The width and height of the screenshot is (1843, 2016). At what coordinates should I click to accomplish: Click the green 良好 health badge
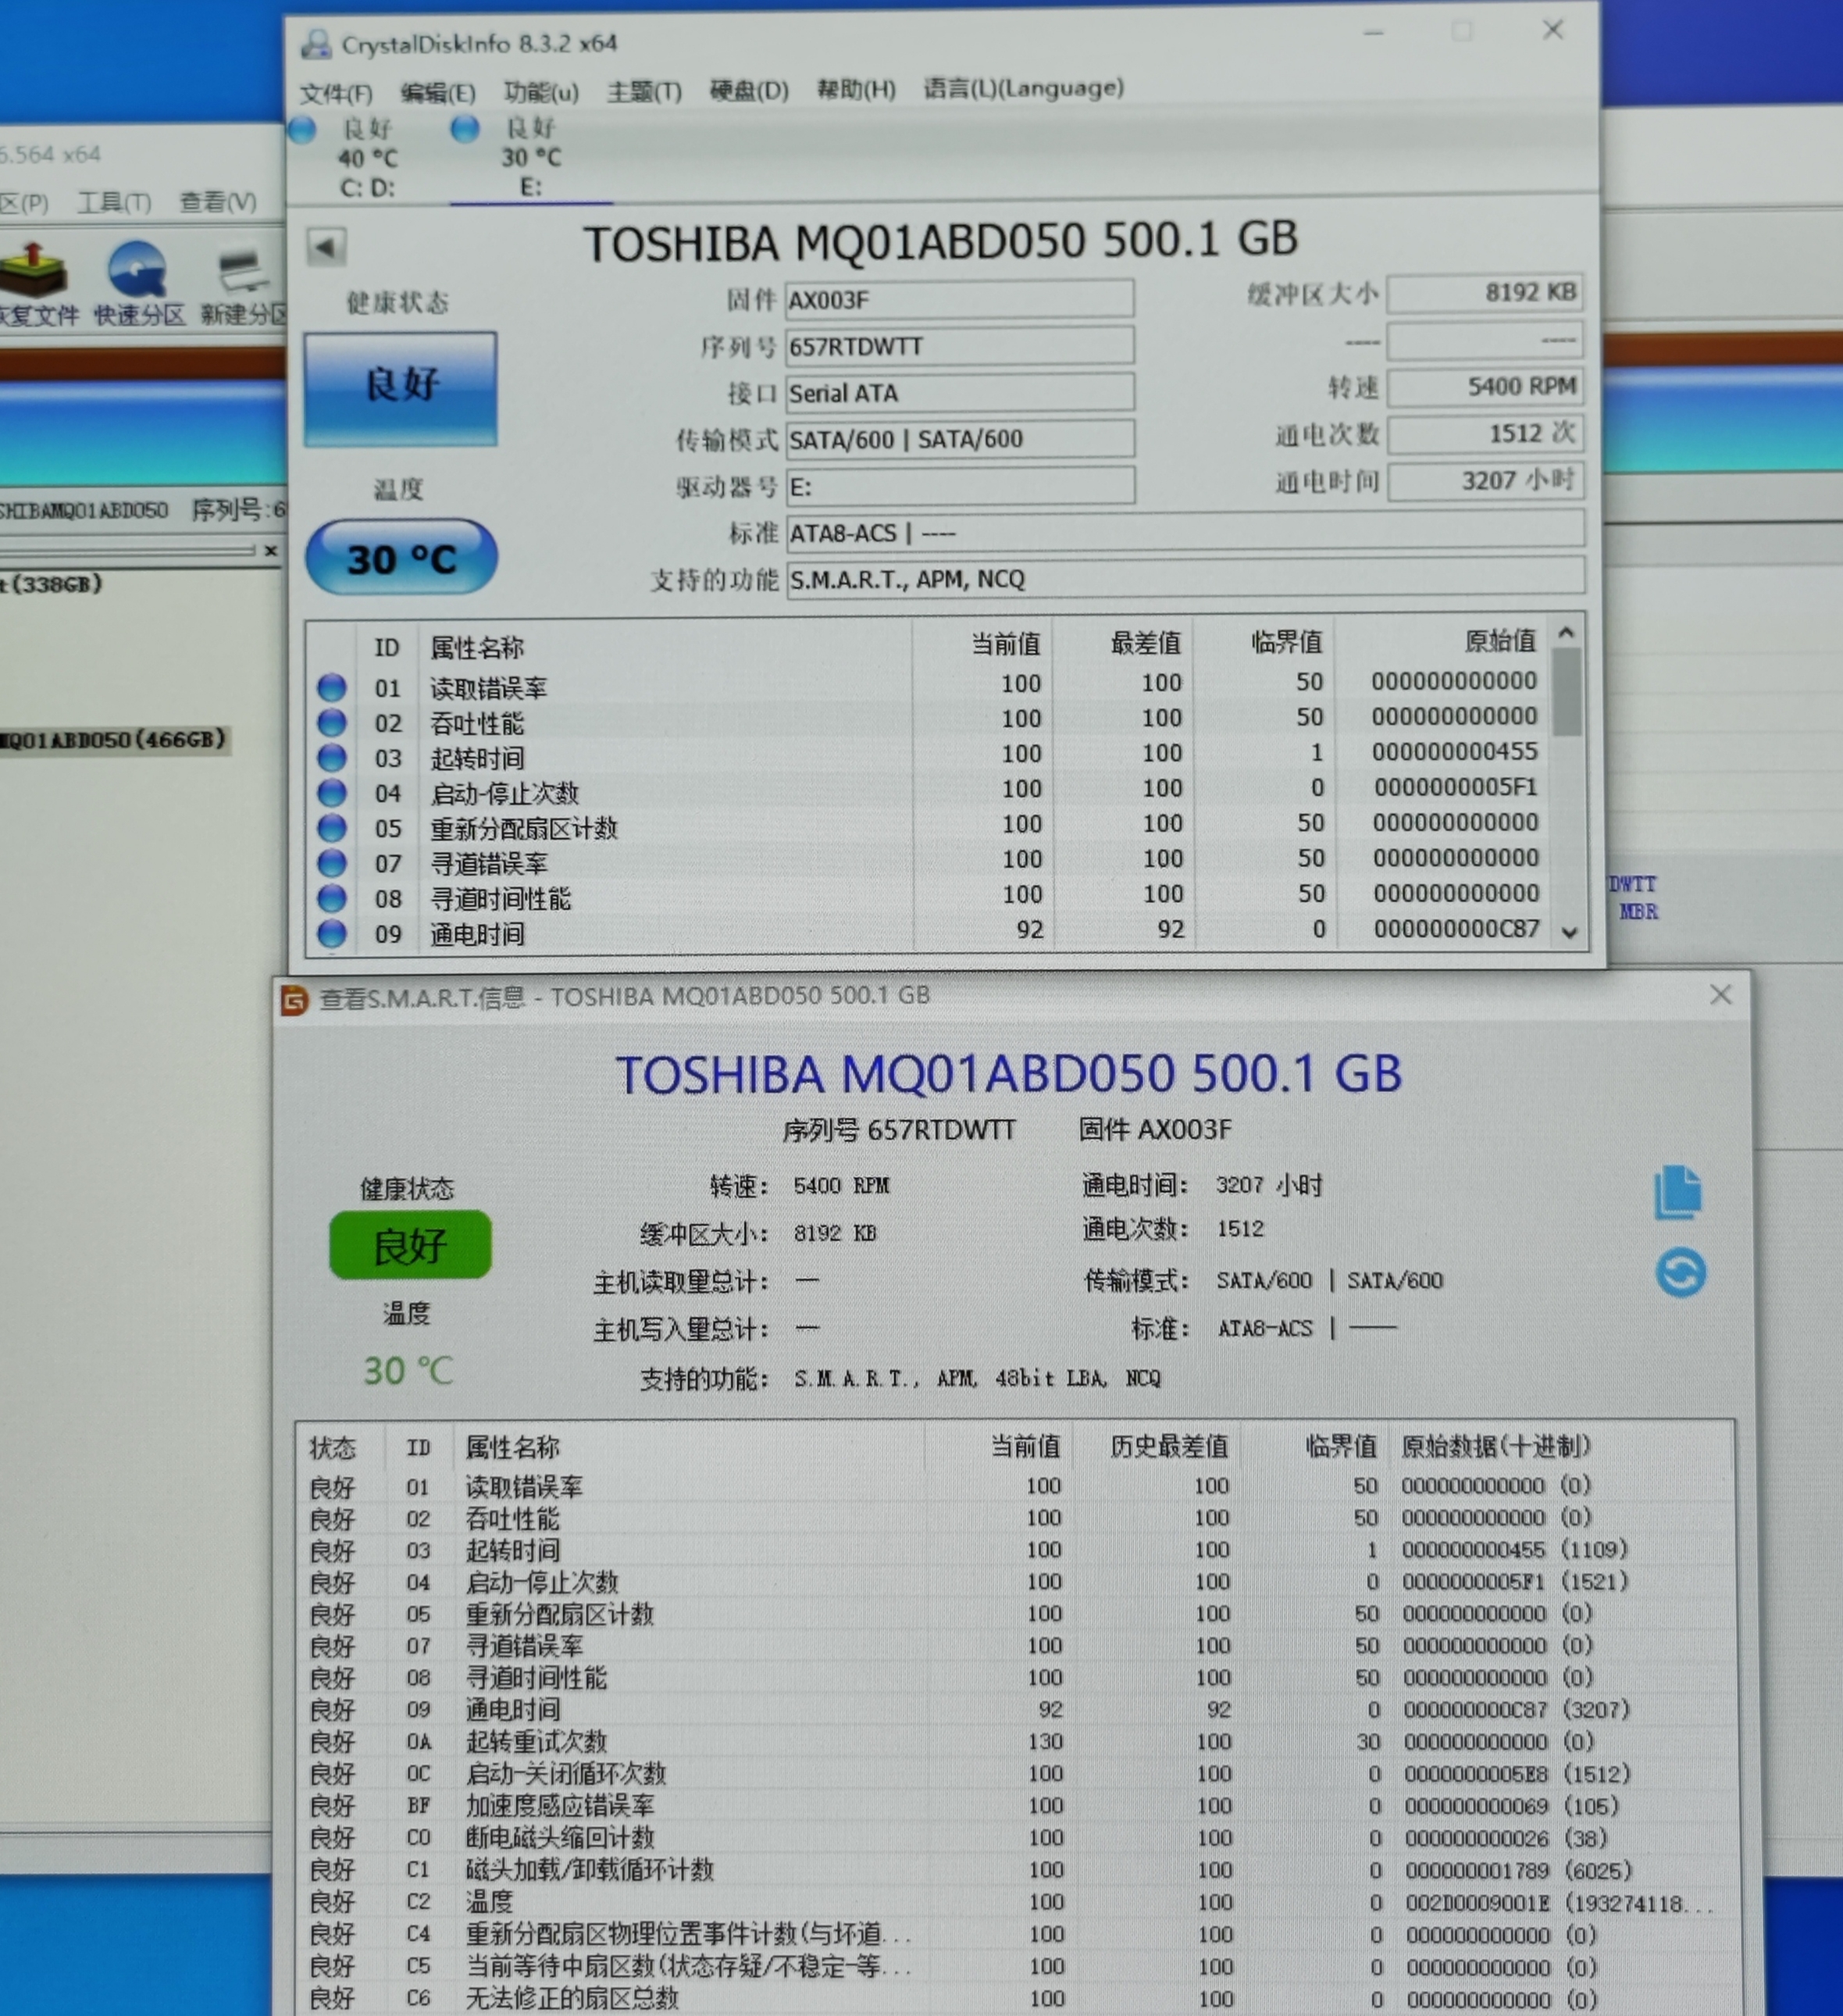click(410, 1245)
